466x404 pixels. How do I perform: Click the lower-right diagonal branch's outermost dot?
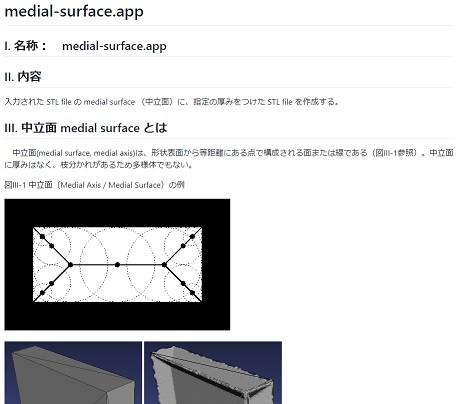(192, 293)
